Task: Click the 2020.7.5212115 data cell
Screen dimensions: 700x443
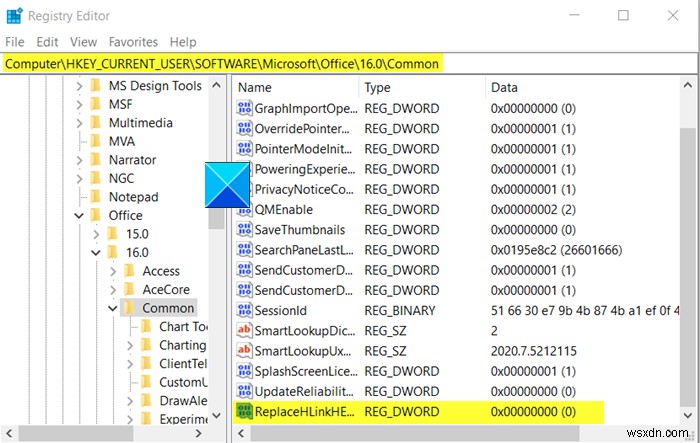Action: point(533,351)
